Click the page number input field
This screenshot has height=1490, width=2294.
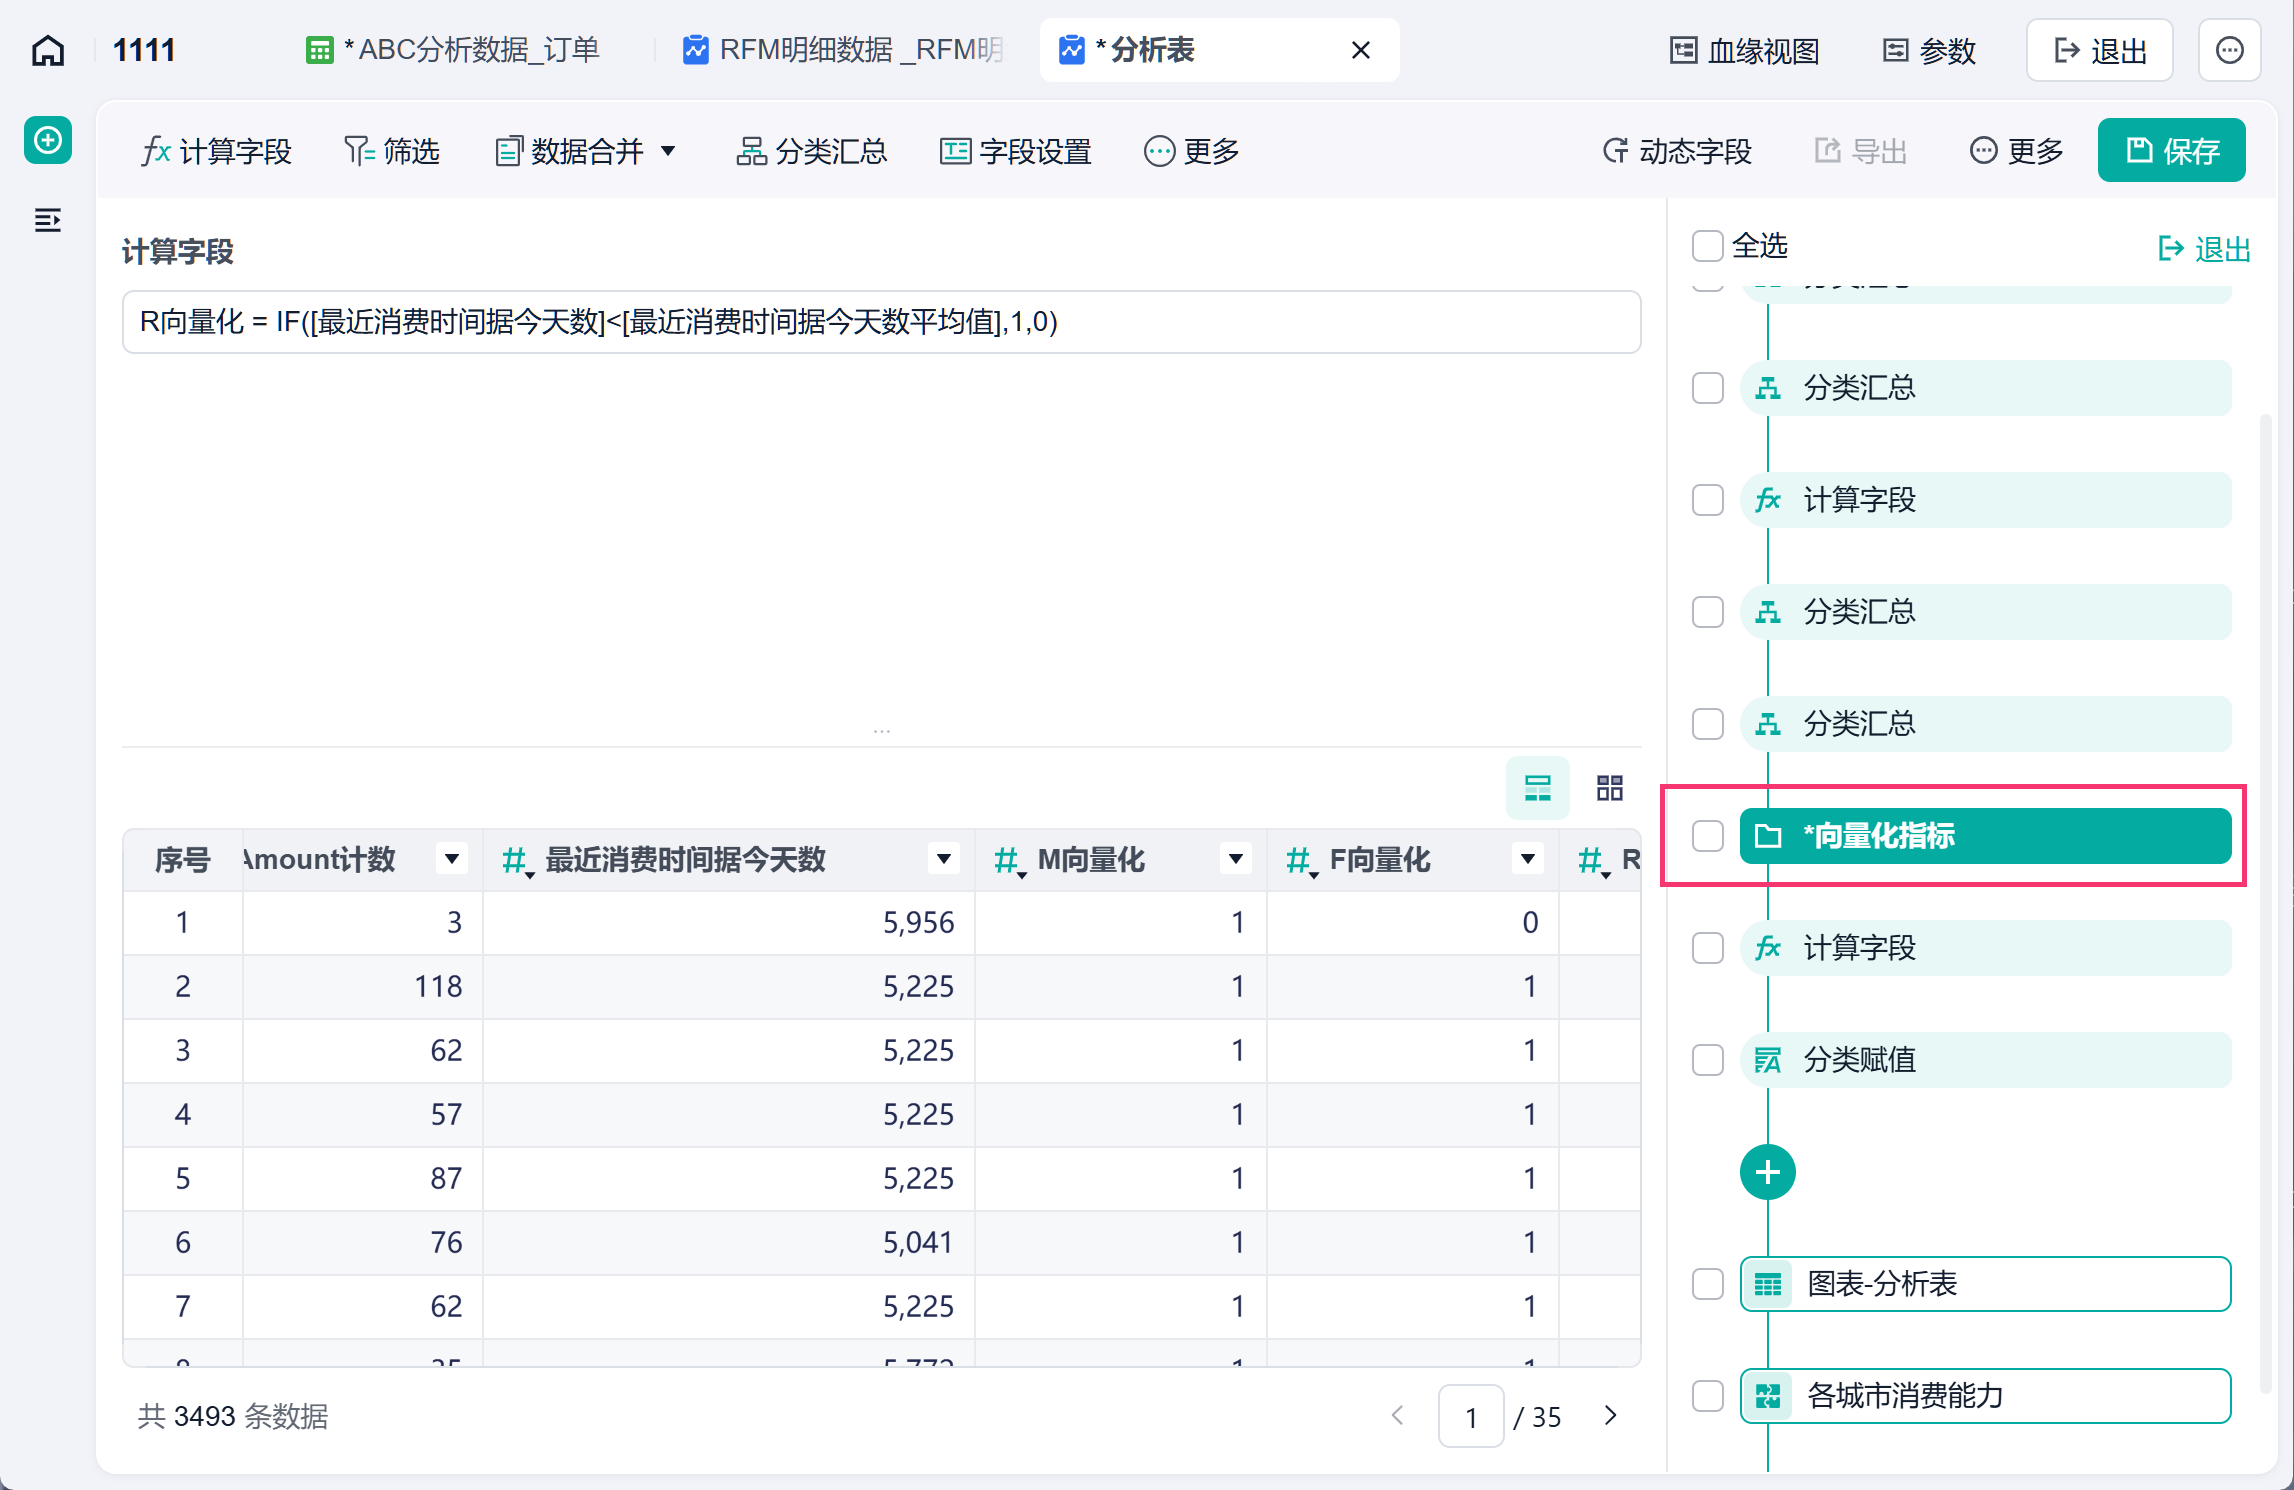coord(1470,1416)
